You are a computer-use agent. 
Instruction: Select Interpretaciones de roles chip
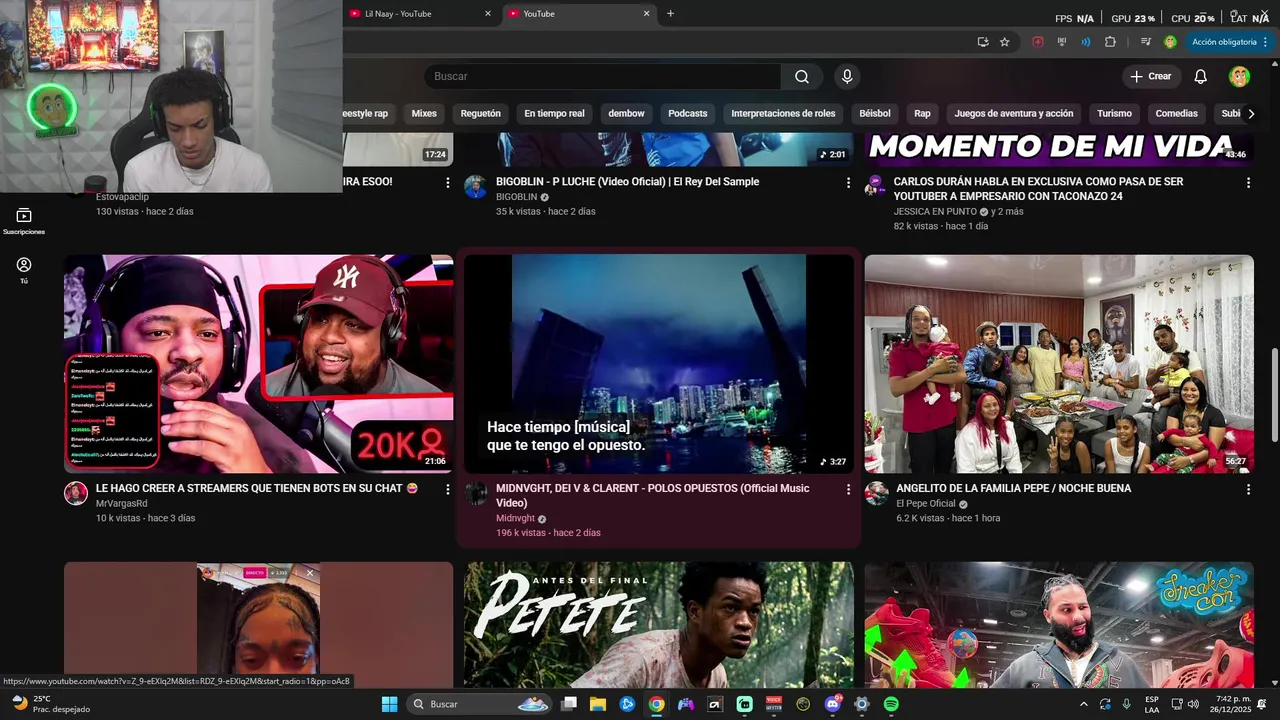tap(783, 114)
